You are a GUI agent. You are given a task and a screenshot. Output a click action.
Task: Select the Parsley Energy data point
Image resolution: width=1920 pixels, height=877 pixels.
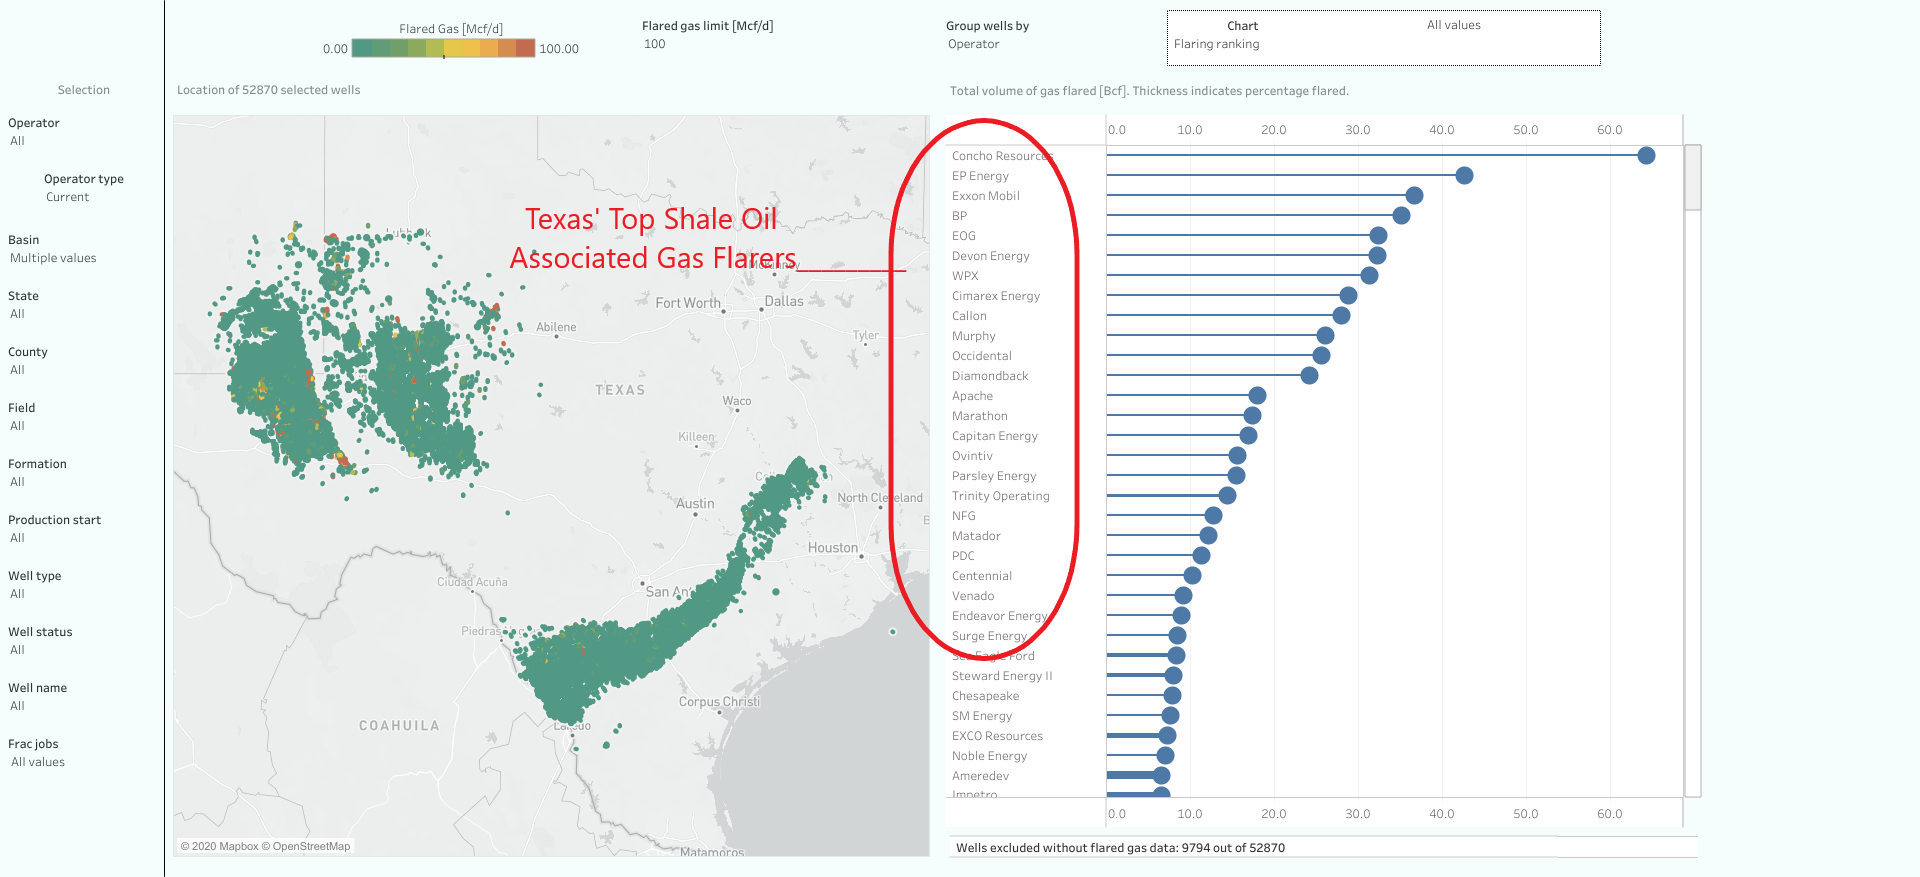click(x=1236, y=475)
